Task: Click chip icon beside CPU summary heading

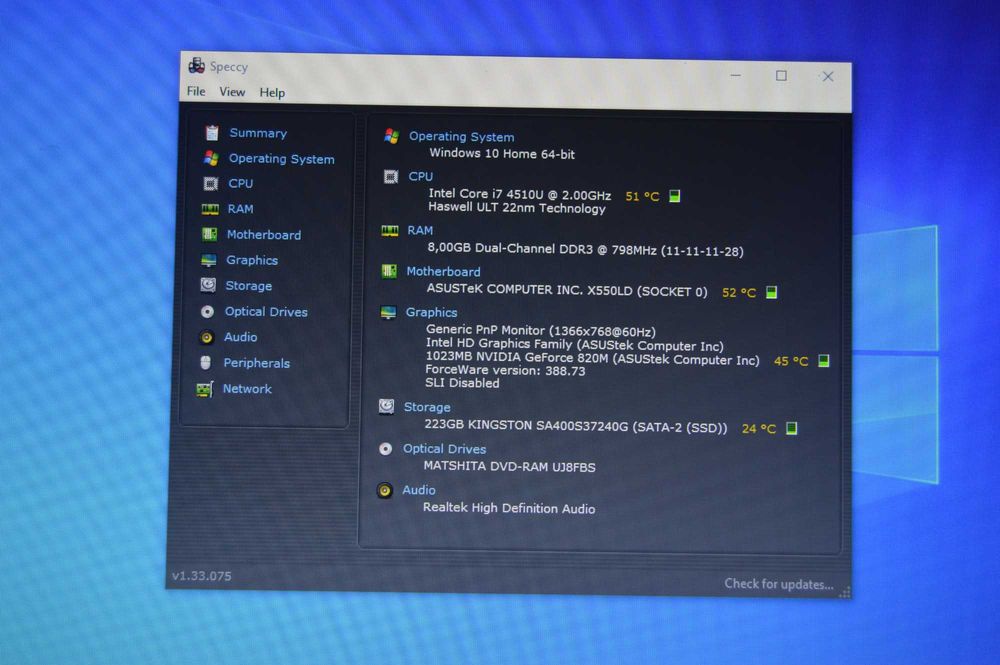Action: coord(391,177)
